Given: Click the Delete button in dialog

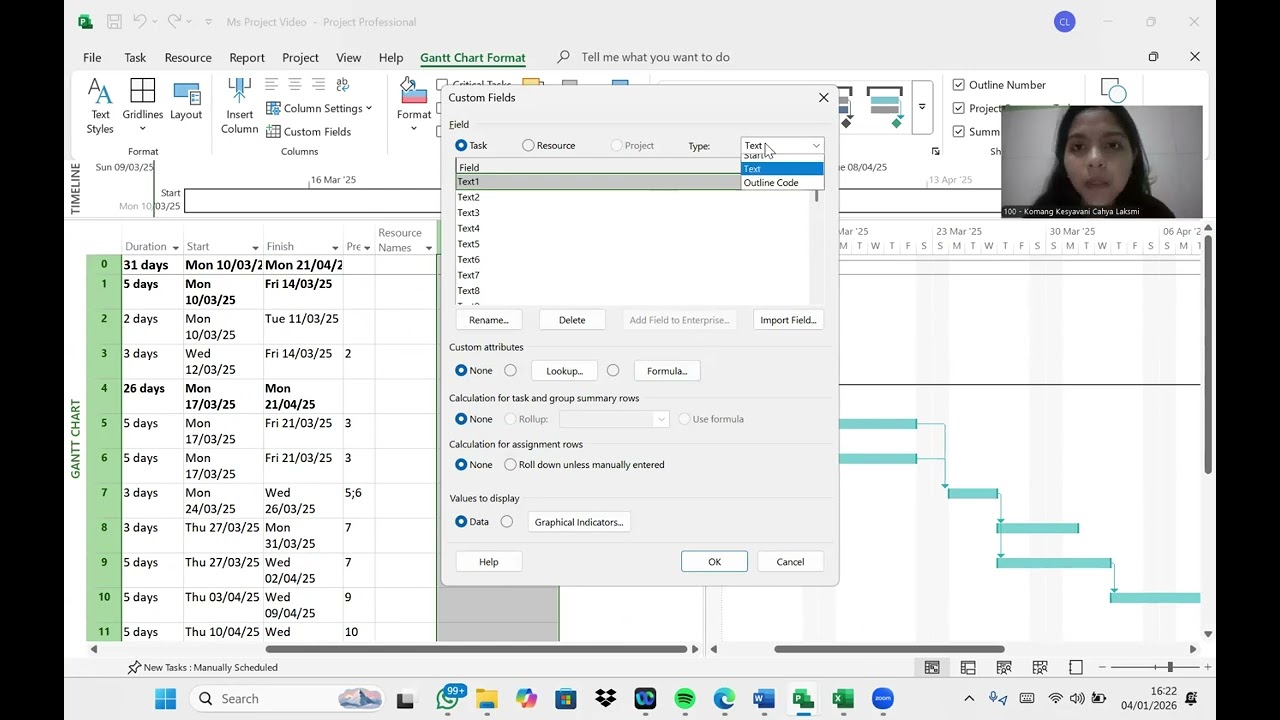Looking at the screenshot, I should coord(572,320).
